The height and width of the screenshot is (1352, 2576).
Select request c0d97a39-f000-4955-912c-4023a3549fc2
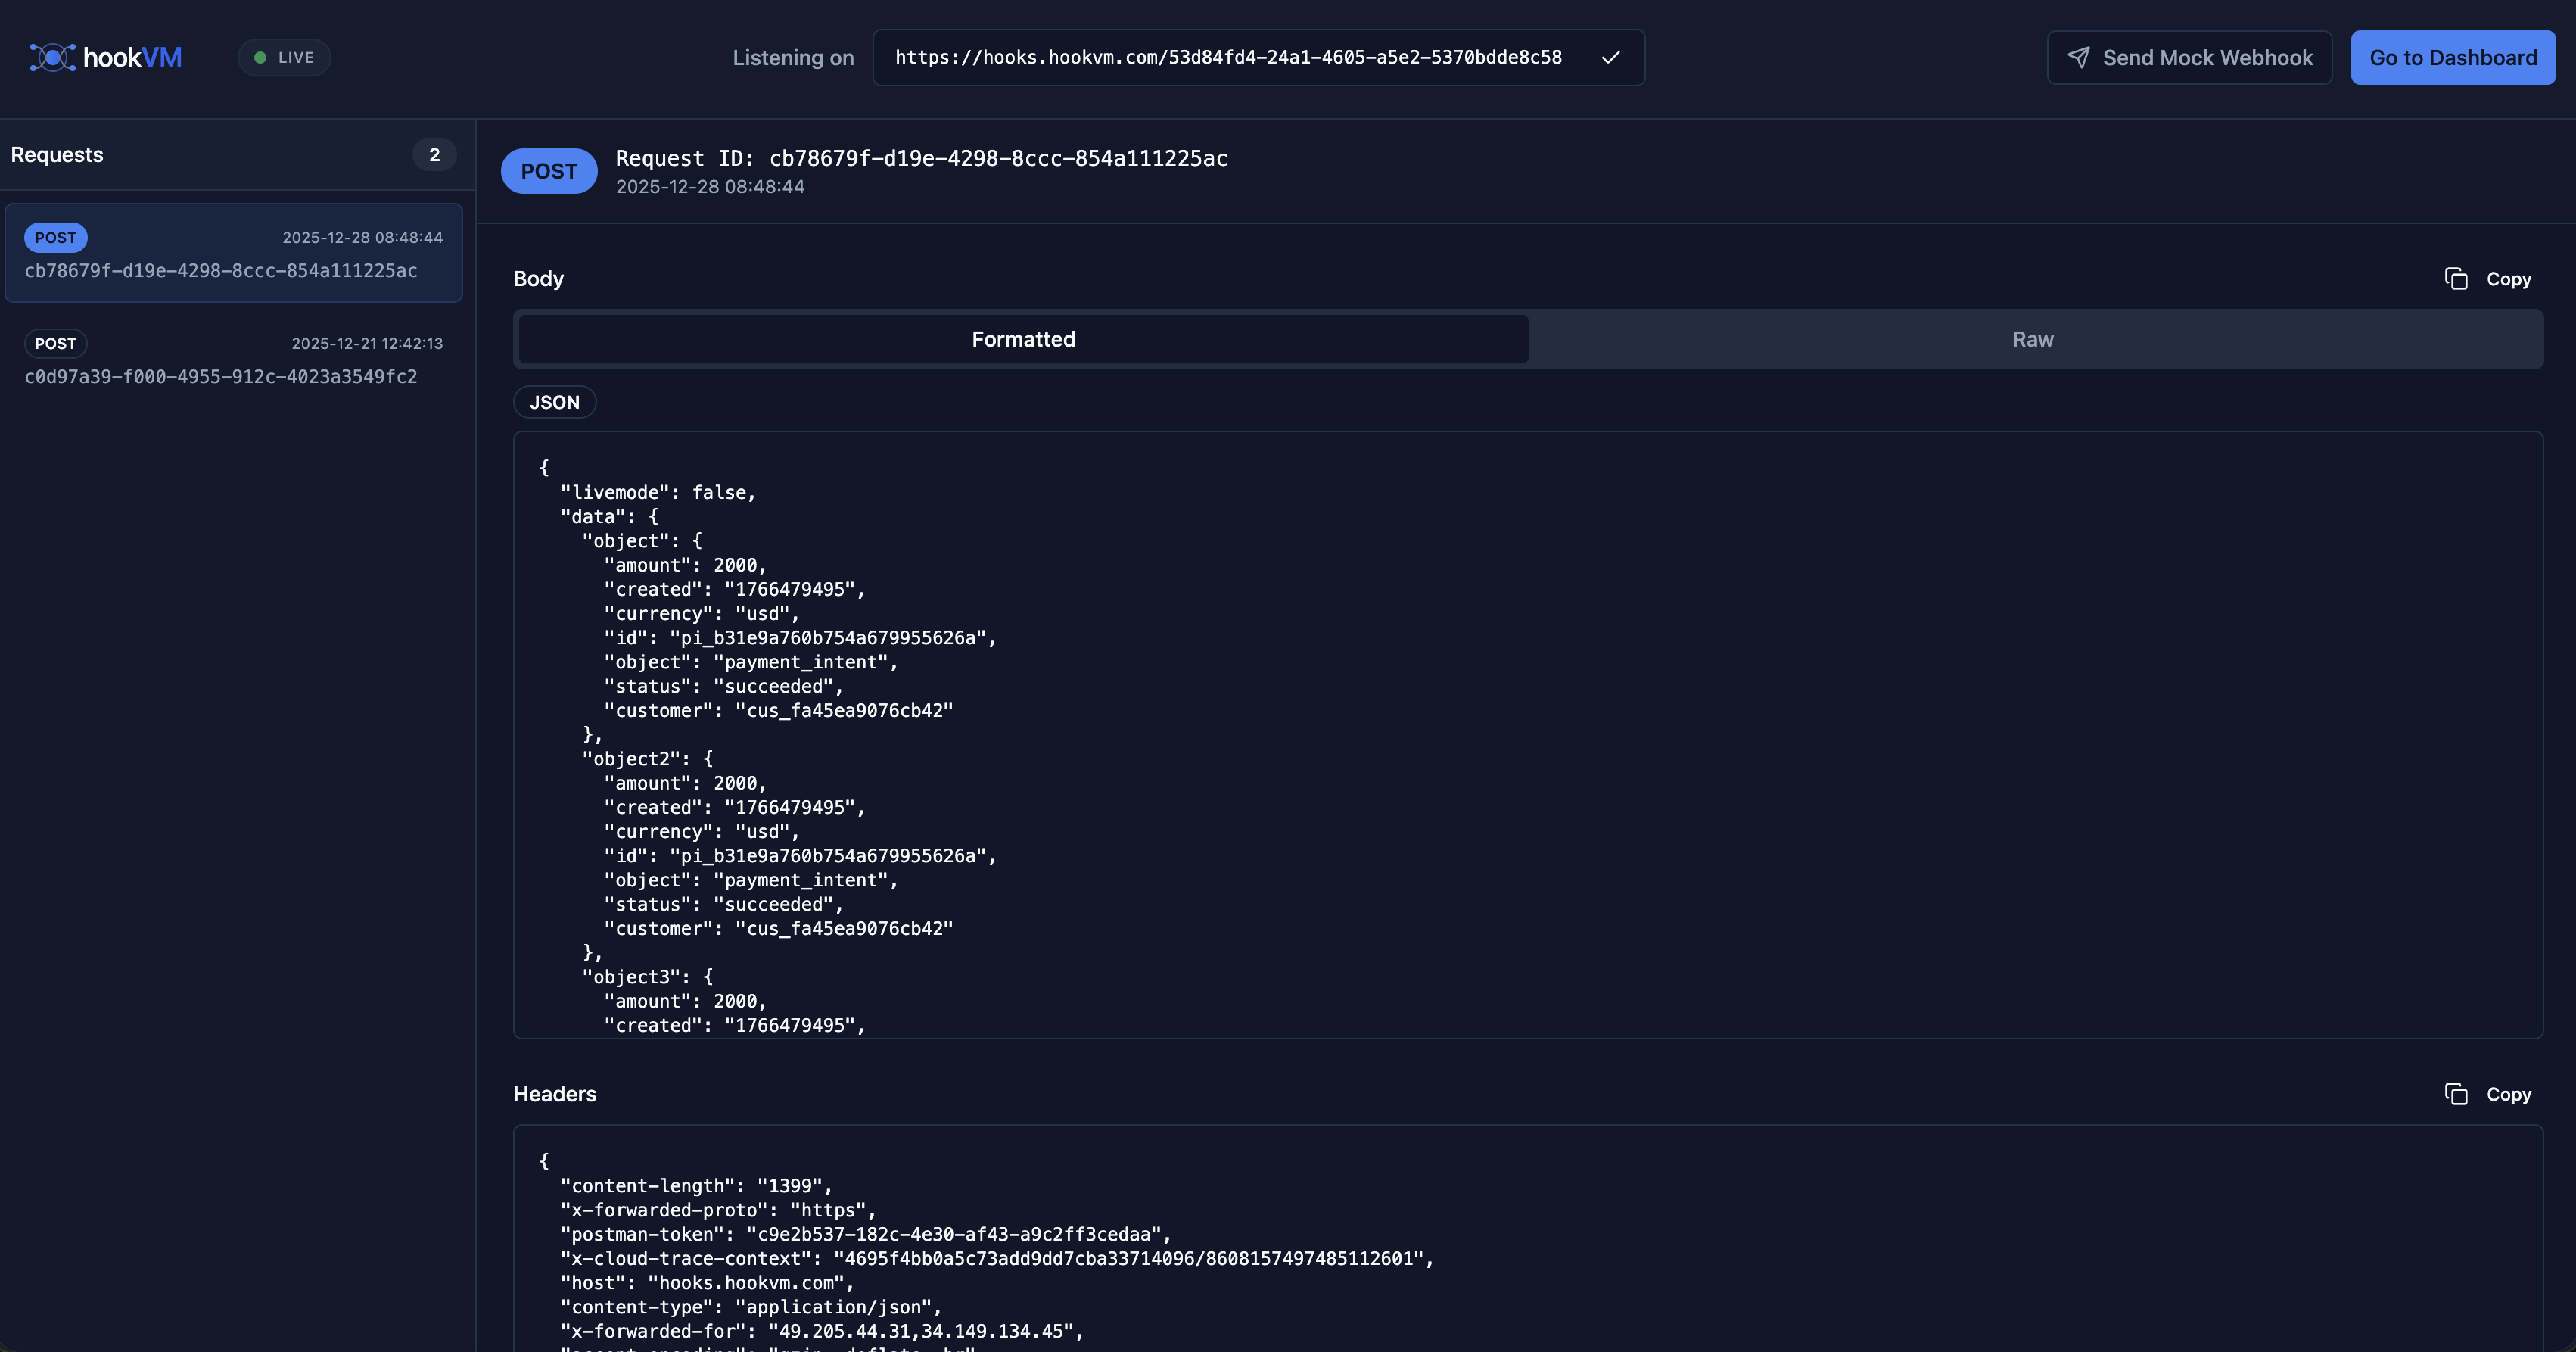(x=233, y=360)
